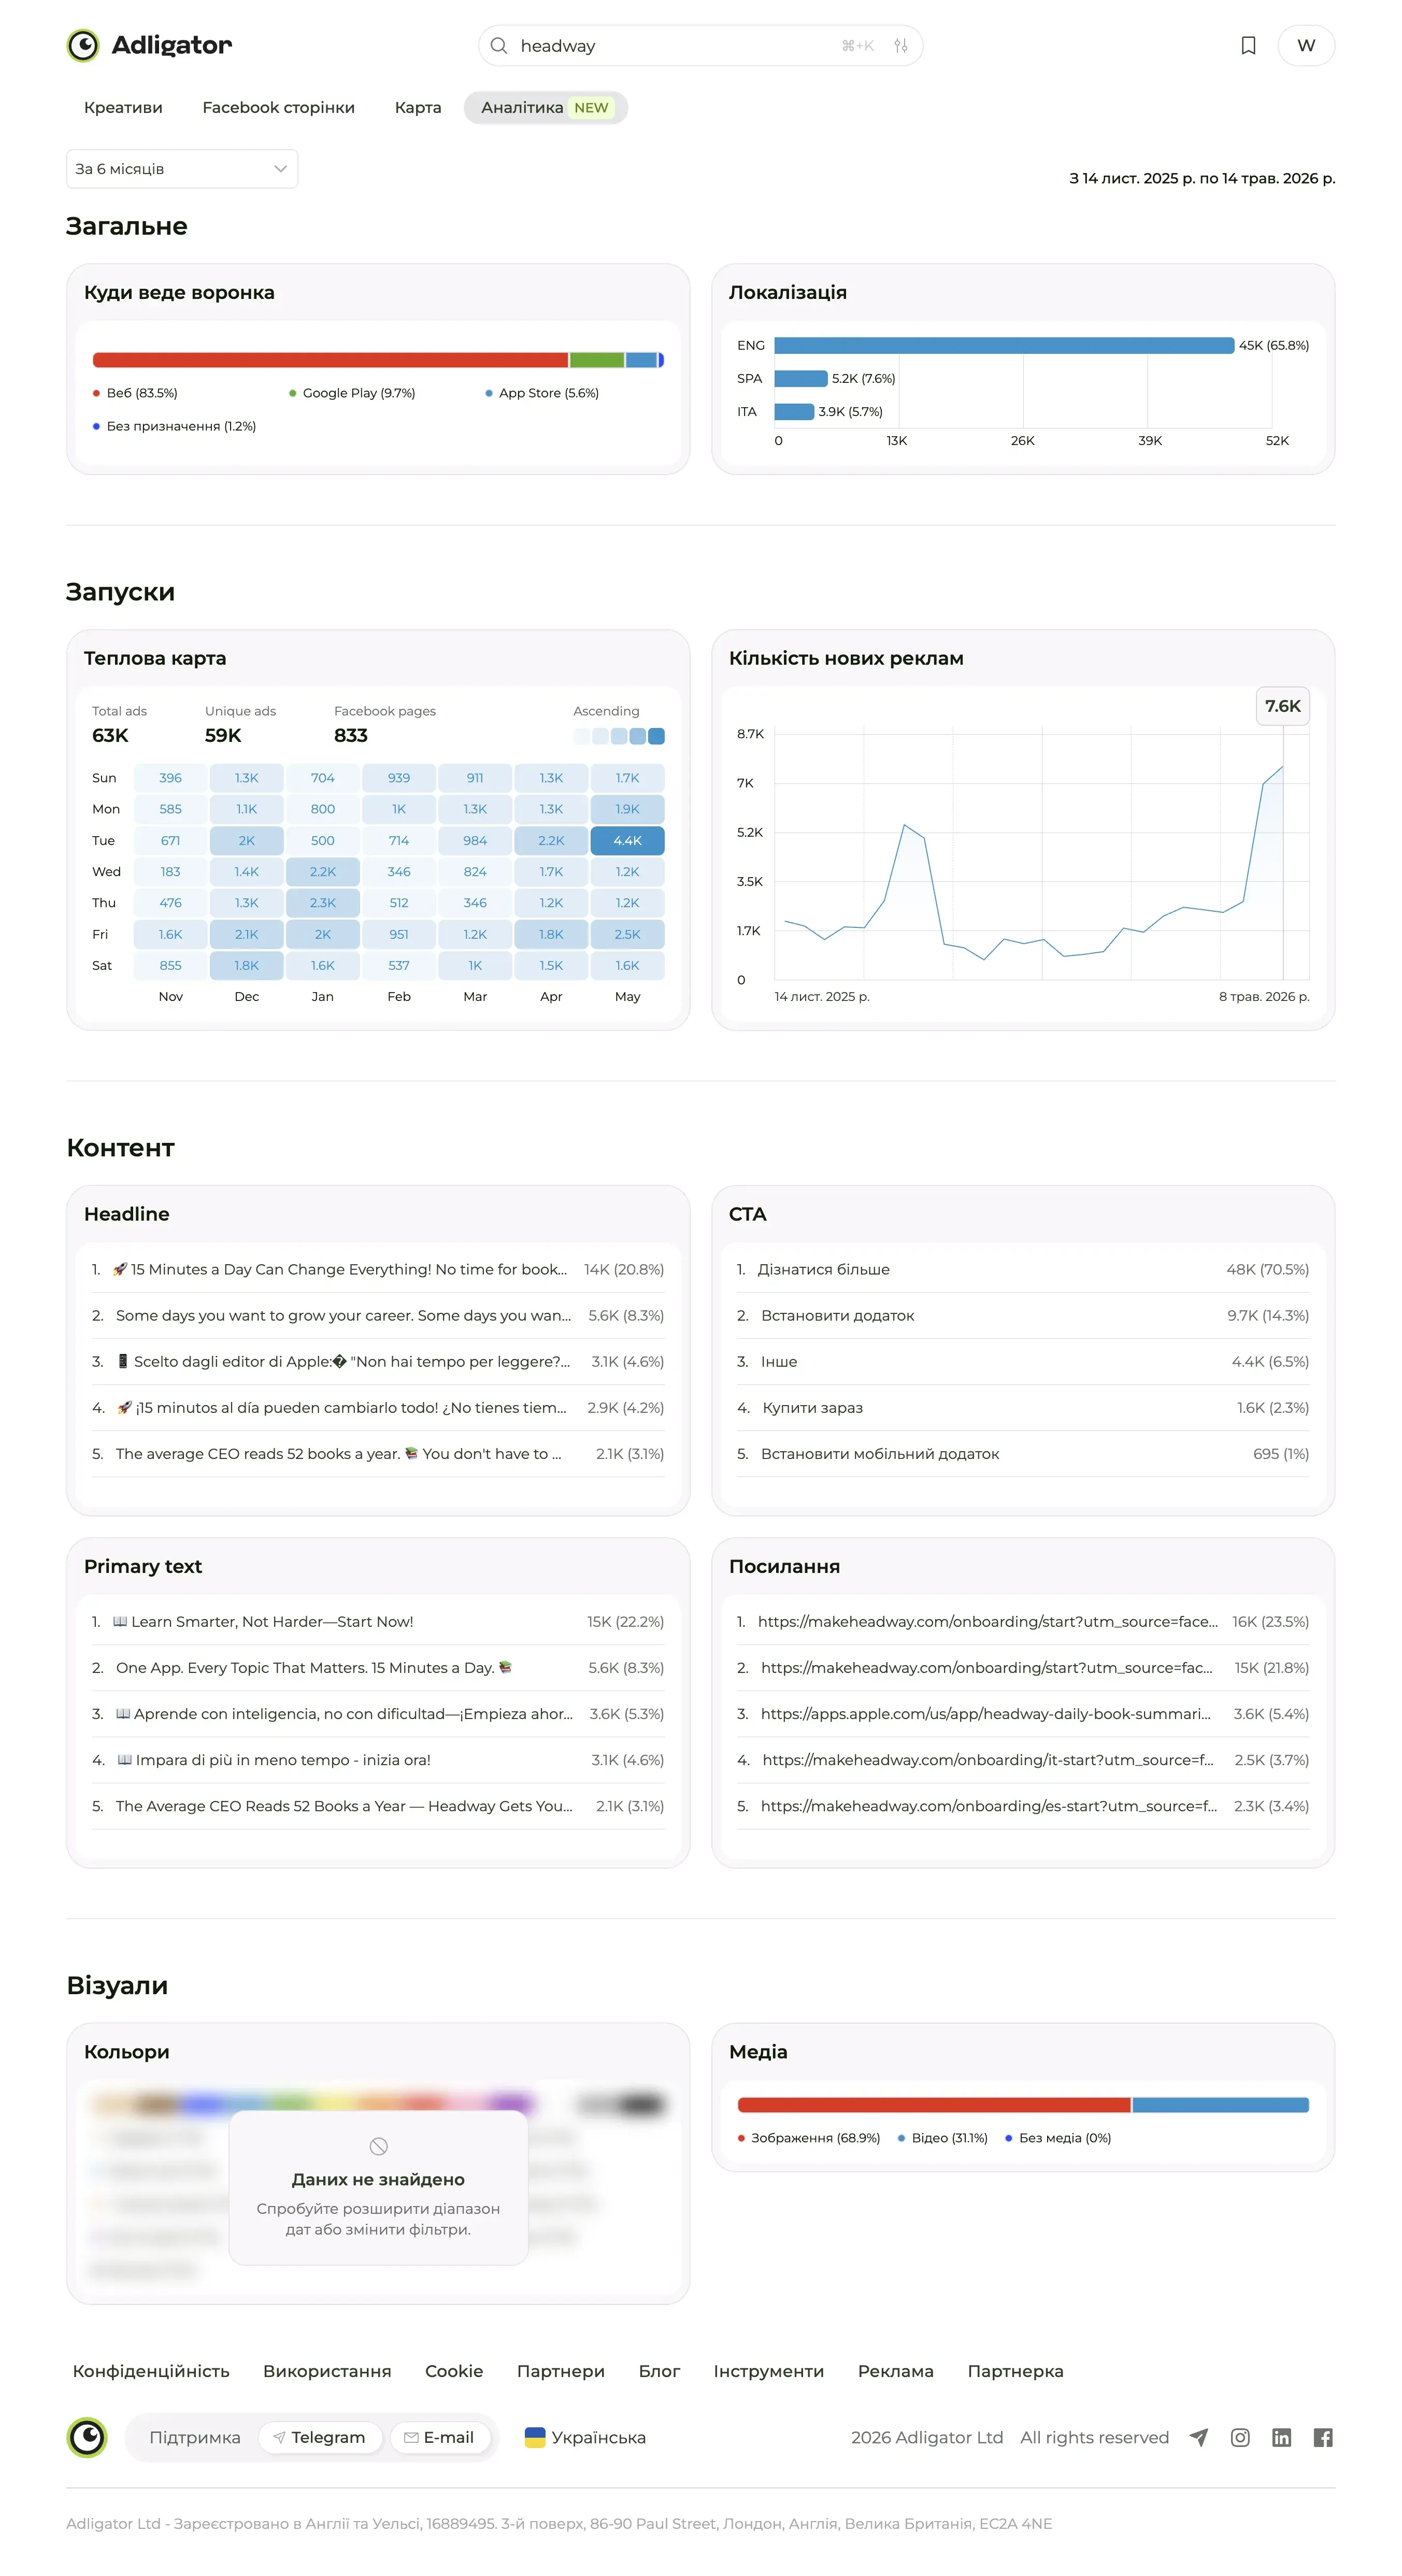This screenshot has height=2576, width=1402.
Task: Click the ENG localization bar
Action: tap(1004, 345)
